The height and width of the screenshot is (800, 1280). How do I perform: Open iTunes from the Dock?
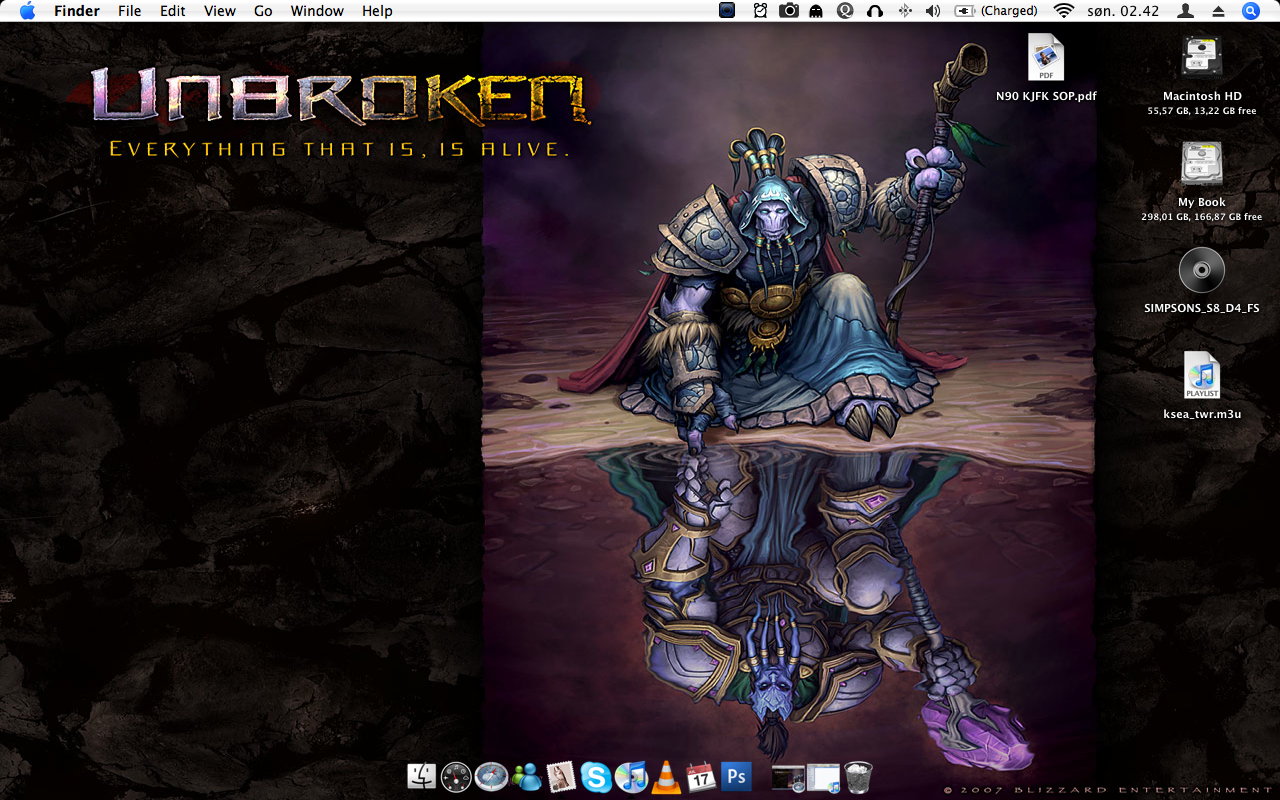pyautogui.click(x=631, y=776)
